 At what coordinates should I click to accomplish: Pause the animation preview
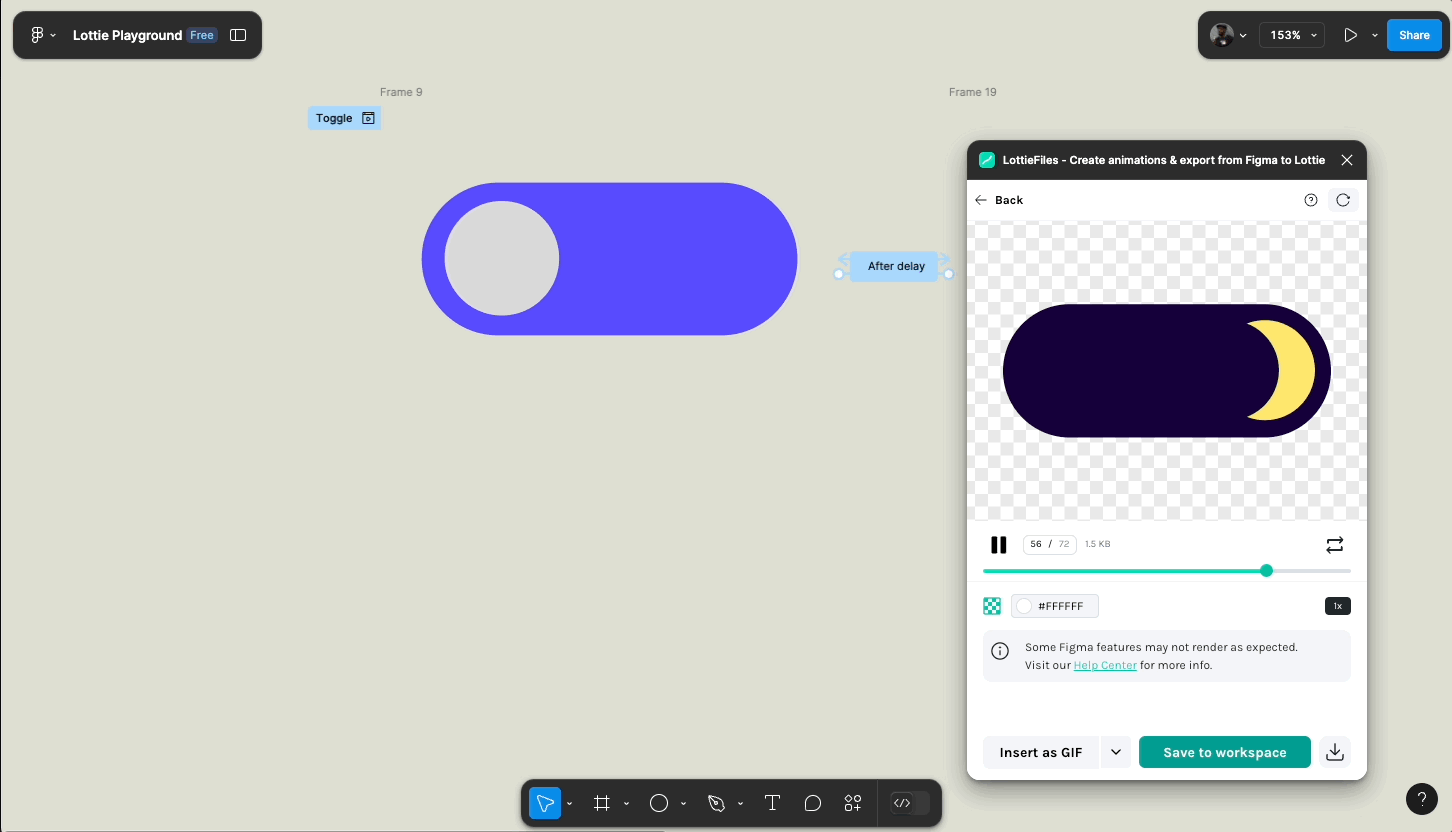(x=998, y=545)
